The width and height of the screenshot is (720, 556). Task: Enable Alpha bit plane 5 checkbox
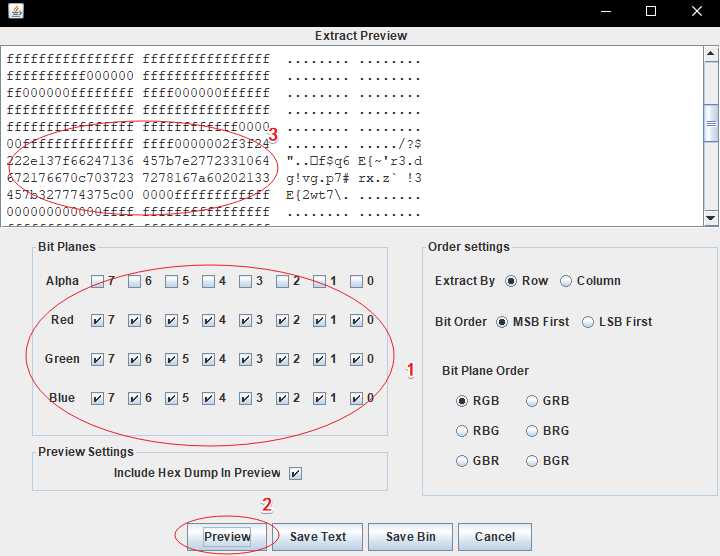click(171, 281)
